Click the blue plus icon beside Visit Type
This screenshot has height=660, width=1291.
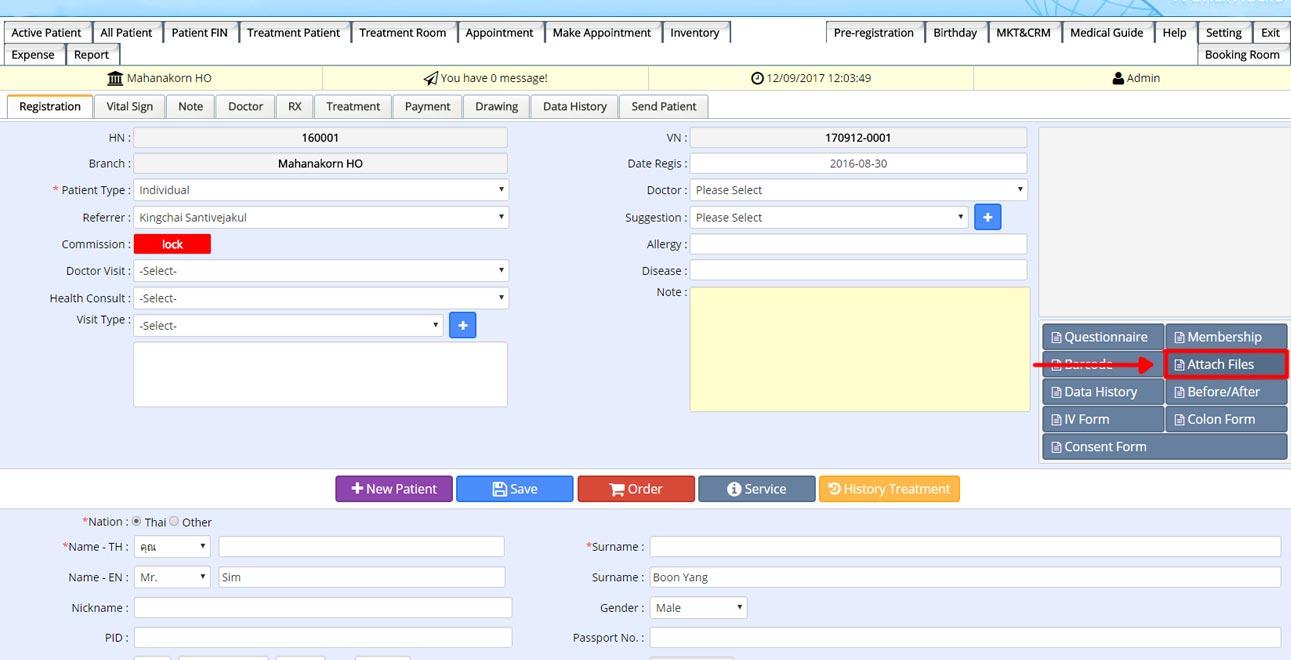point(462,325)
